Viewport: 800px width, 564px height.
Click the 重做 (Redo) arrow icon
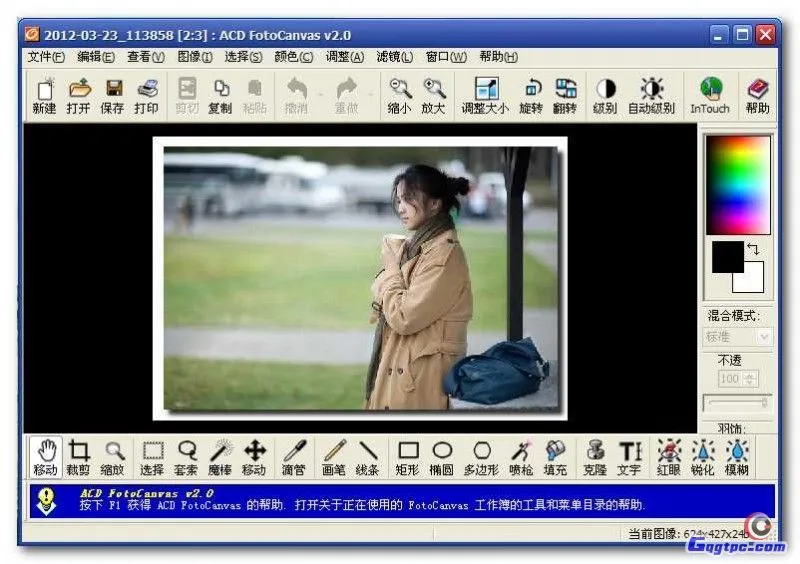(346, 95)
